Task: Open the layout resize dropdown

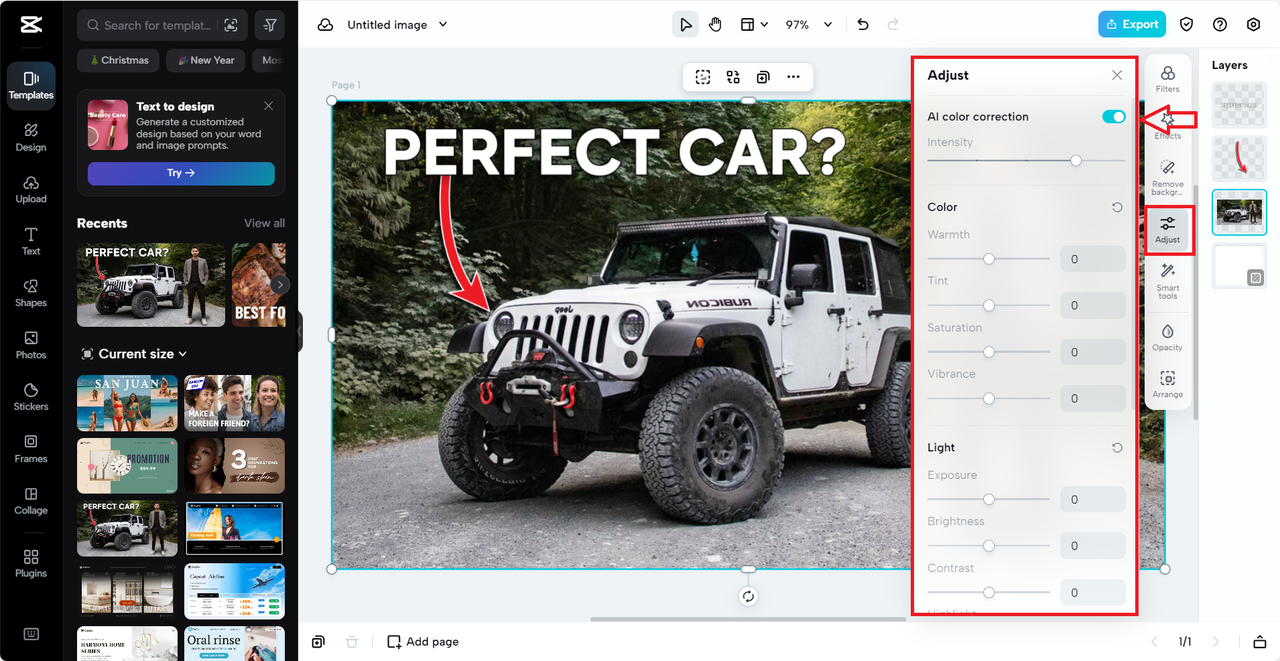Action: click(x=754, y=25)
